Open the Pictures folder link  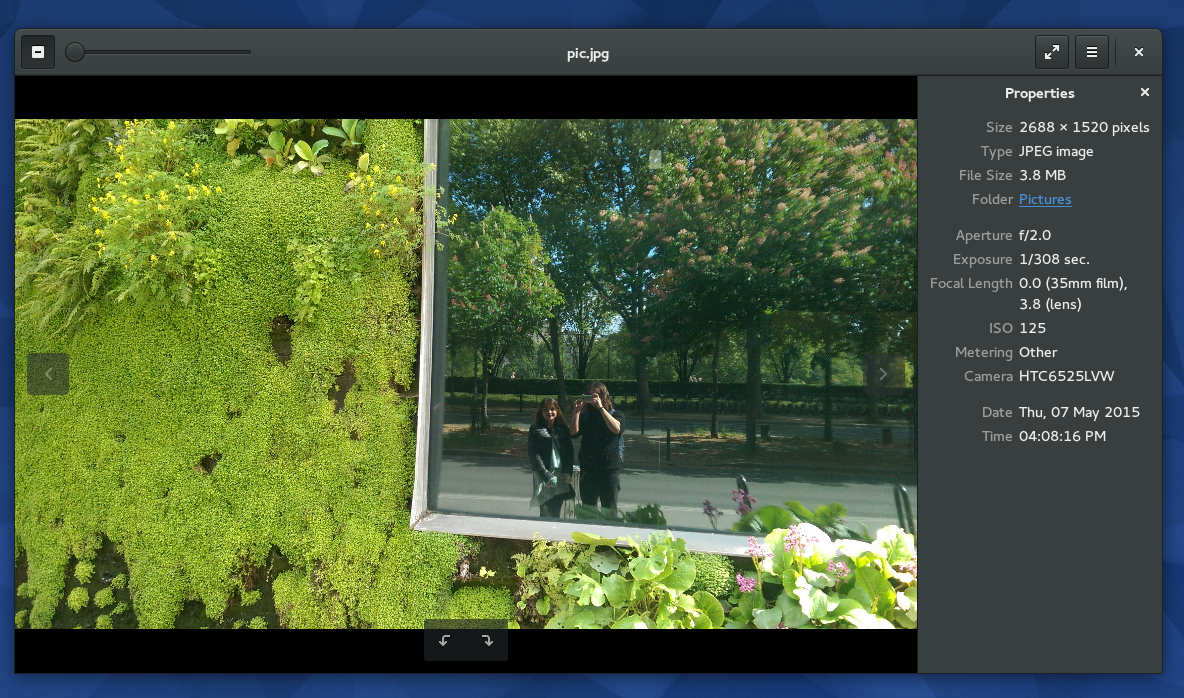click(1044, 199)
